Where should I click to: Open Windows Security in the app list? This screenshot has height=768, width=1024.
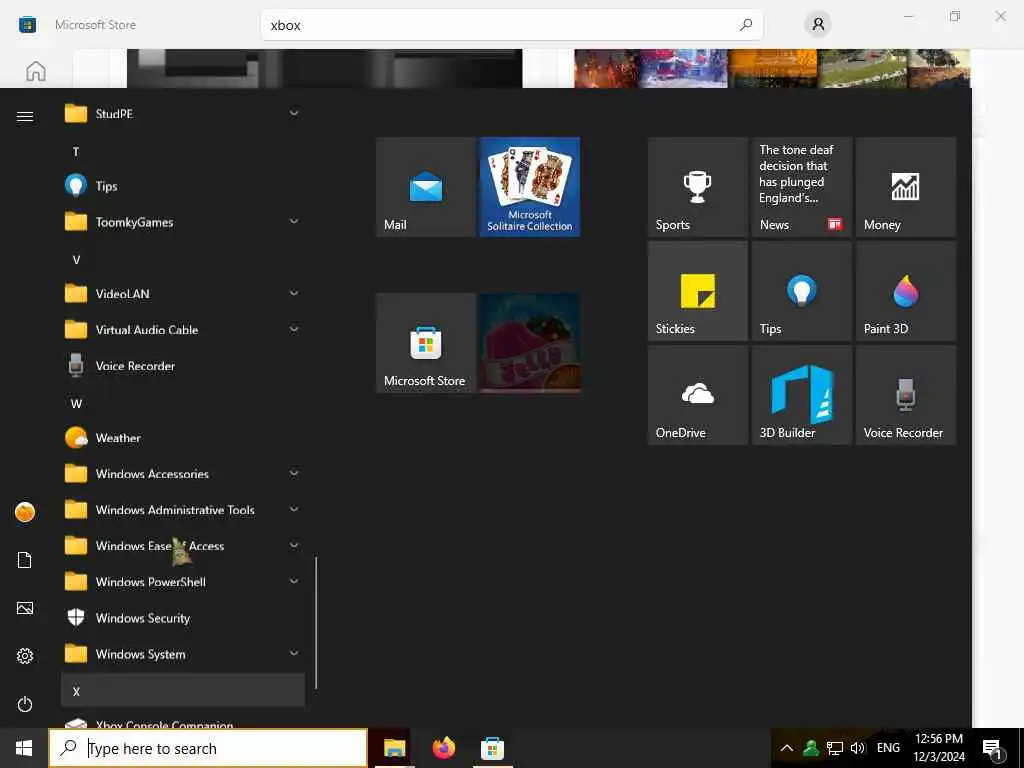pyautogui.click(x=183, y=618)
